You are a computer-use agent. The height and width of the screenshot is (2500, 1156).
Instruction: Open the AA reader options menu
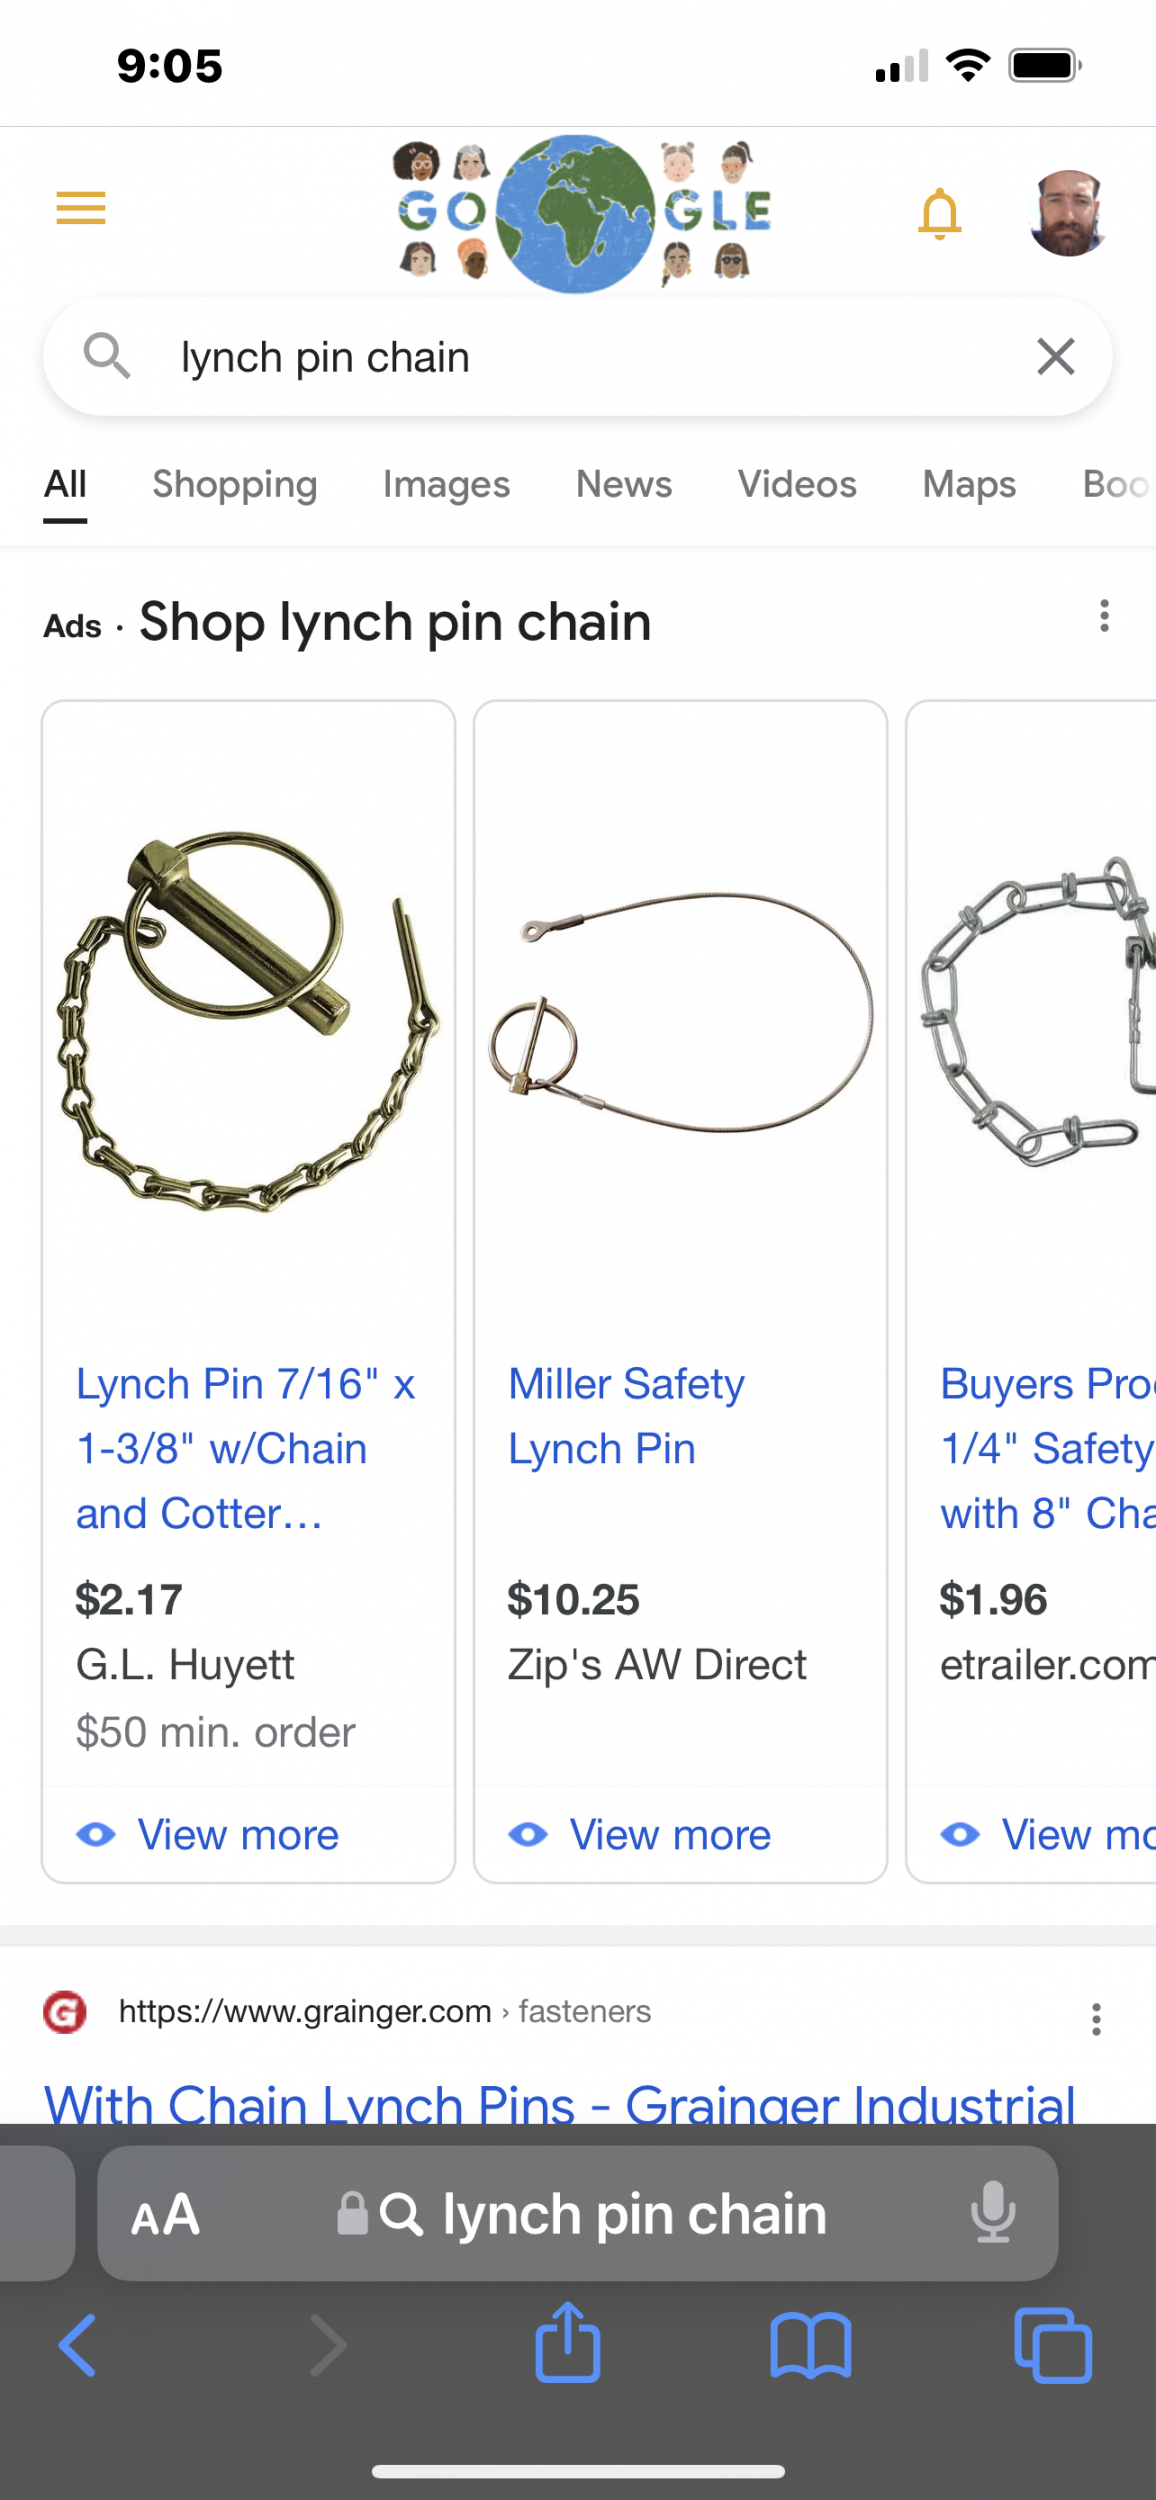[x=166, y=2214]
